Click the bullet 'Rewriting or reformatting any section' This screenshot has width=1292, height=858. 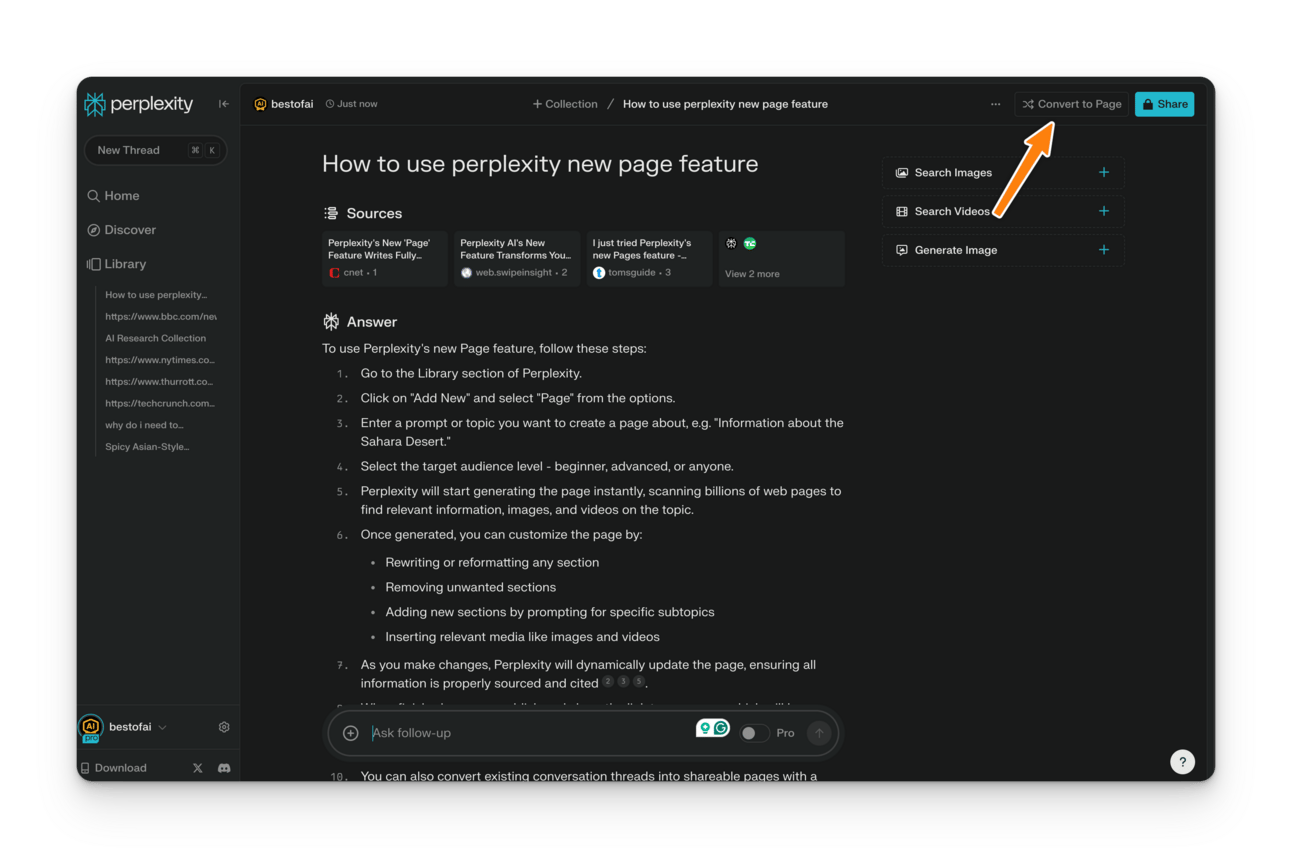coord(492,562)
